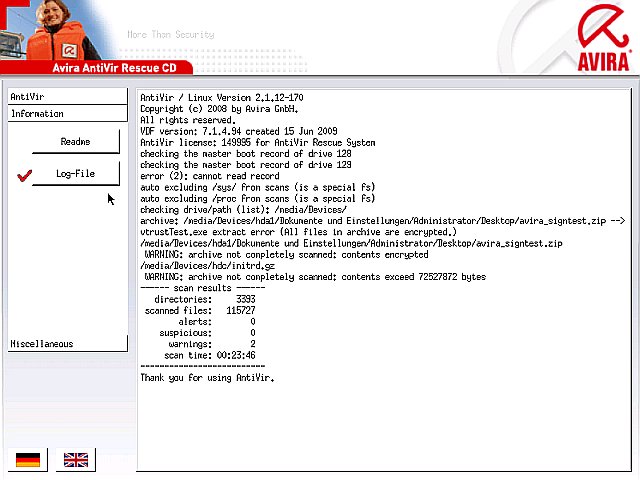Select the 'master boot record of drive 129' line
Screen dimensions: 640x480
click(246, 165)
